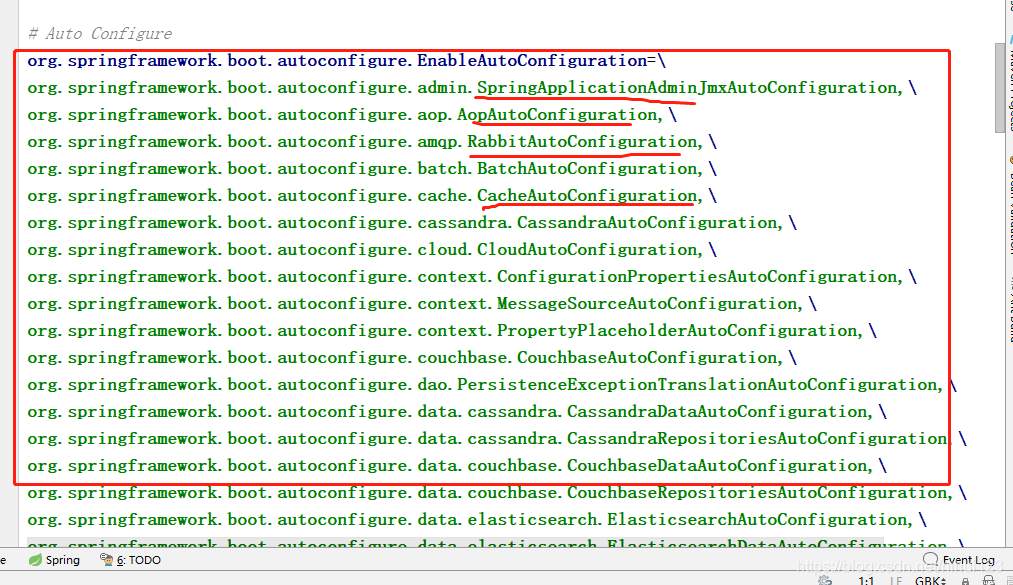Open the inspections hat icon in status bar

click(x=988, y=581)
